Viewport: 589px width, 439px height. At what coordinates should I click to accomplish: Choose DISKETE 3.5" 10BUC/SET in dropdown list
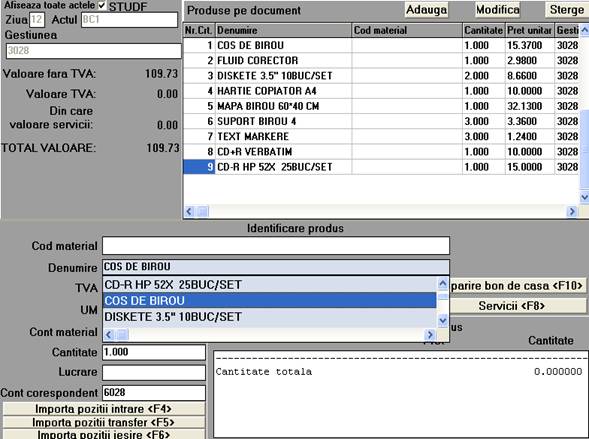click(x=269, y=317)
